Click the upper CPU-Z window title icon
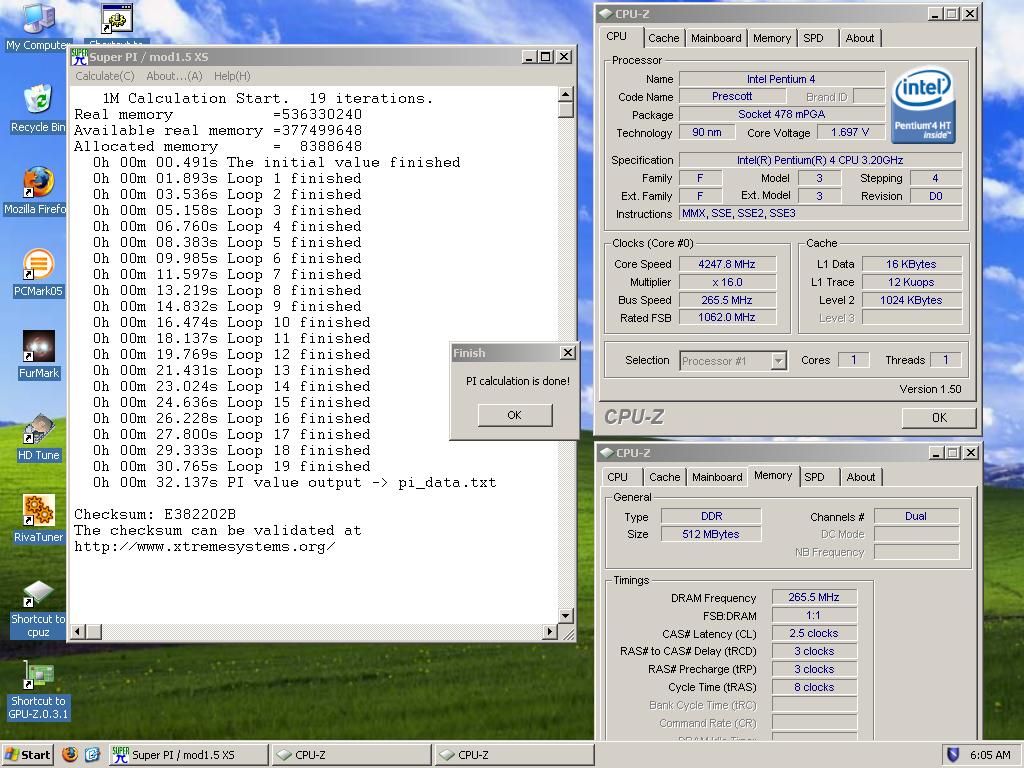The height and width of the screenshot is (768, 1024). coord(606,13)
